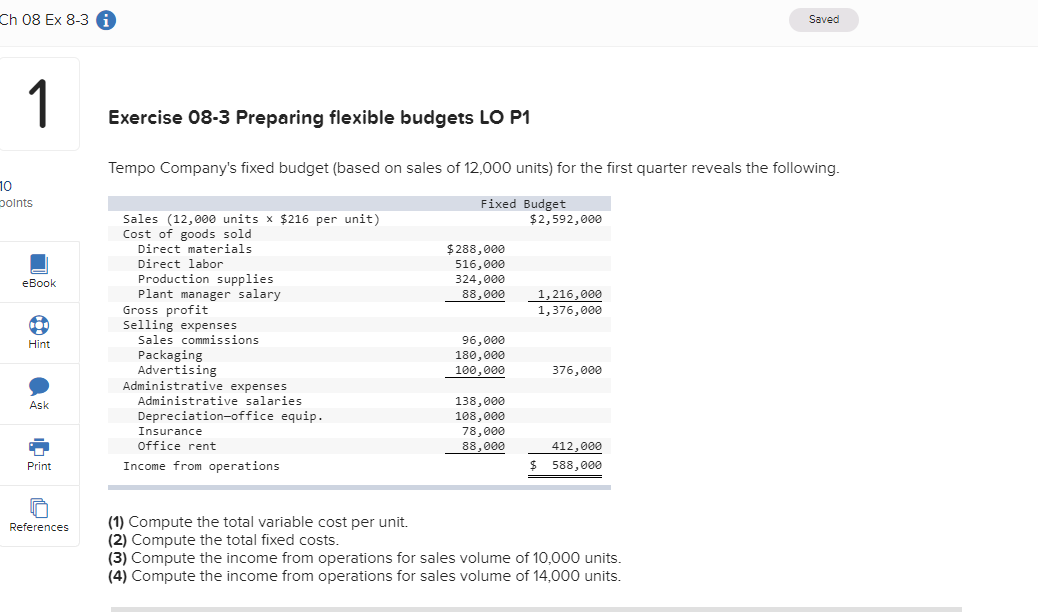Click the Gross profit 1,376,000 value
The image size is (1038, 612).
click(x=569, y=310)
